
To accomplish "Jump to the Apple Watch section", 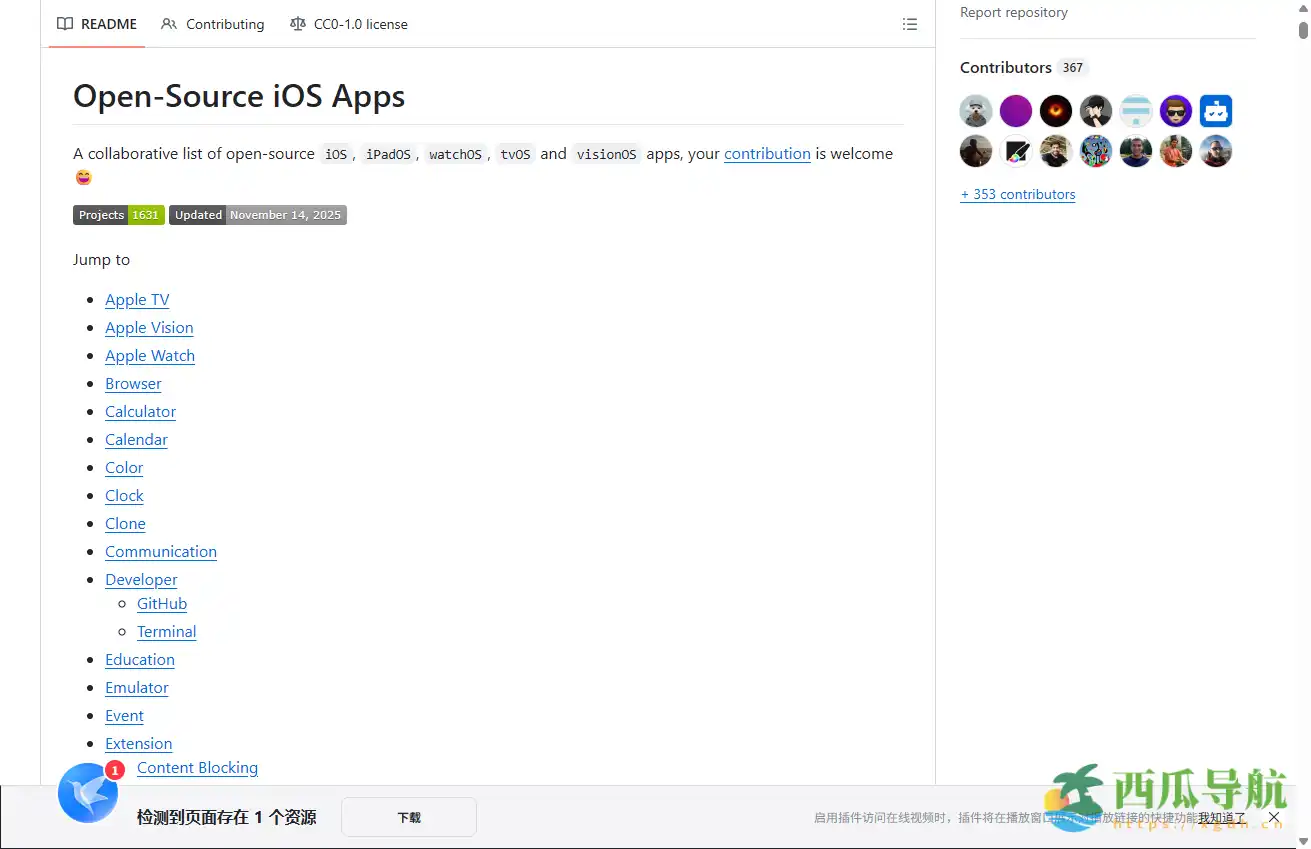I will coord(149,355).
